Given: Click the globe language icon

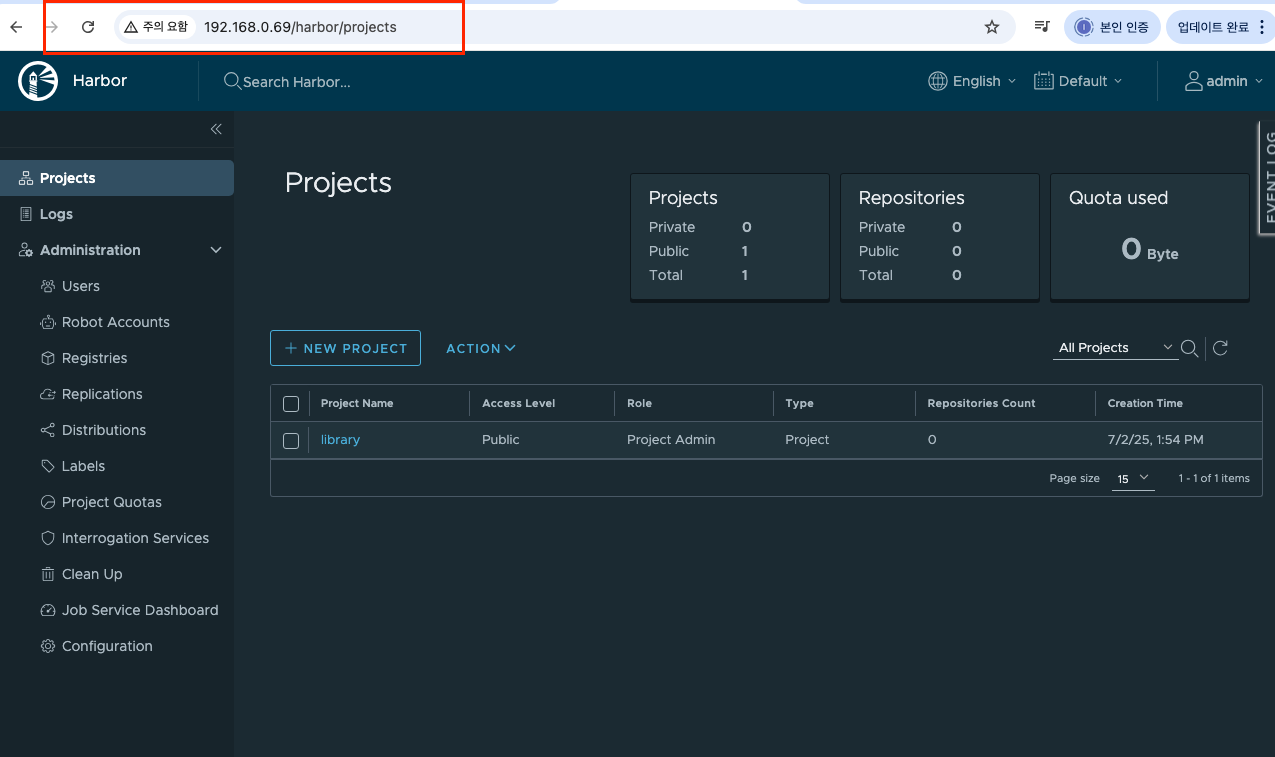Looking at the screenshot, I should [938, 81].
